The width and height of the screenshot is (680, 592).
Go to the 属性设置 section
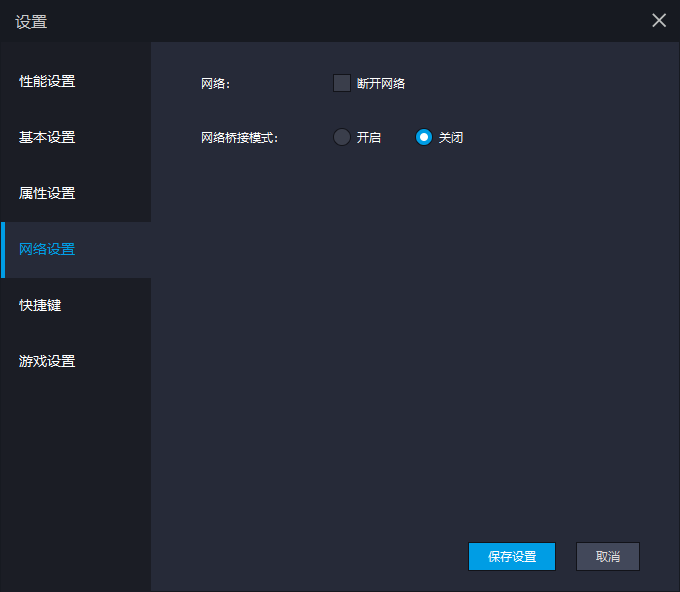[x=47, y=193]
